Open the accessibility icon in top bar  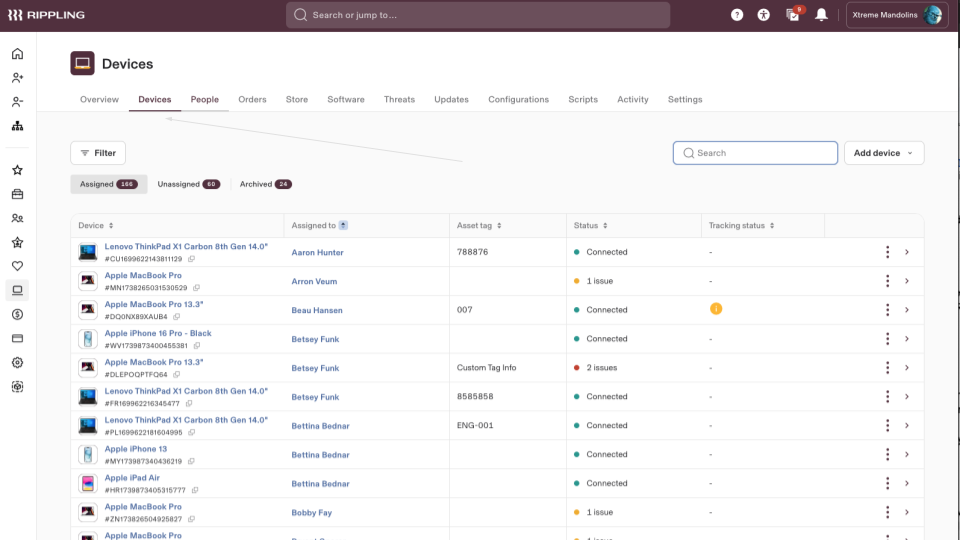pyautogui.click(x=763, y=15)
